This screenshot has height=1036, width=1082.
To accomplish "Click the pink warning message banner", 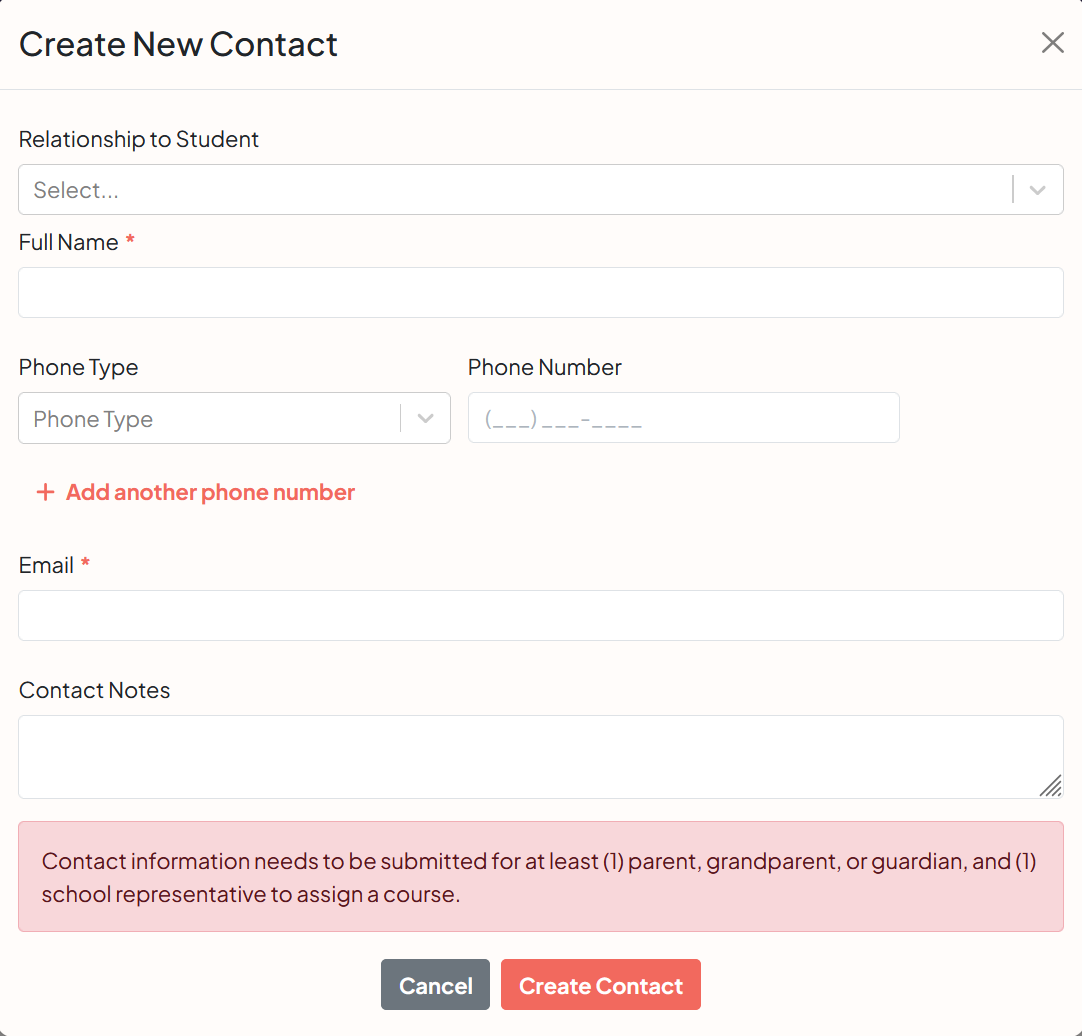I will pyautogui.click(x=540, y=877).
